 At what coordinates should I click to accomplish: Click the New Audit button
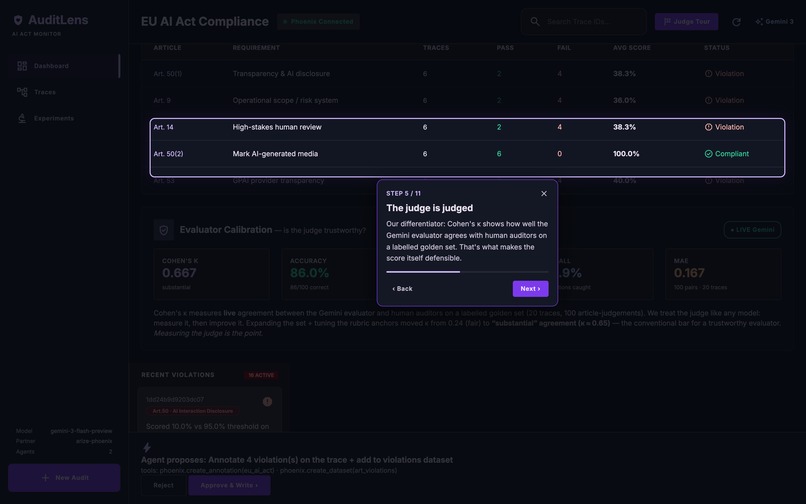[x=64, y=478]
